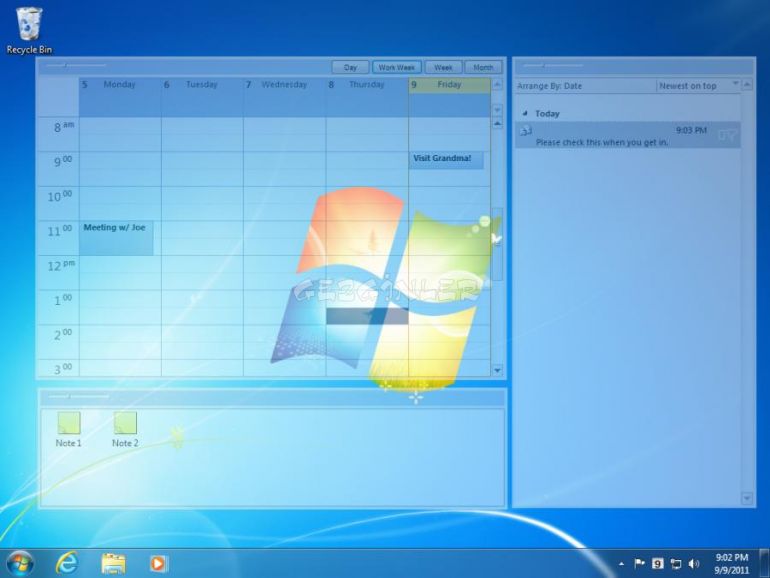The image size is (770, 578).
Task: Click the inbox list scroll up arrow
Action: pyautogui.click(x=747, y=84)
